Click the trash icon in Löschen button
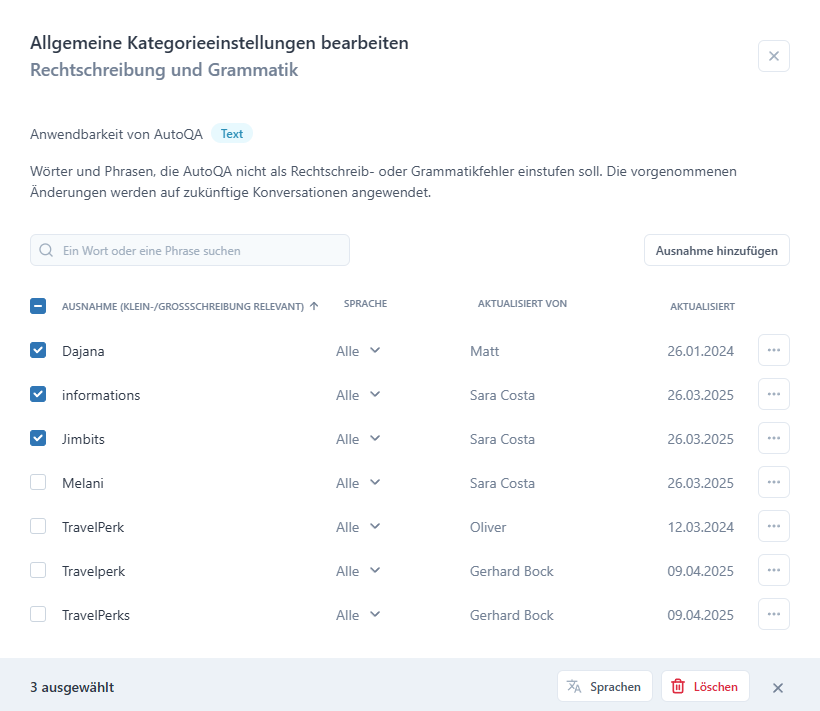The width and height of the screenshot is (820, 711). point(678,686)
